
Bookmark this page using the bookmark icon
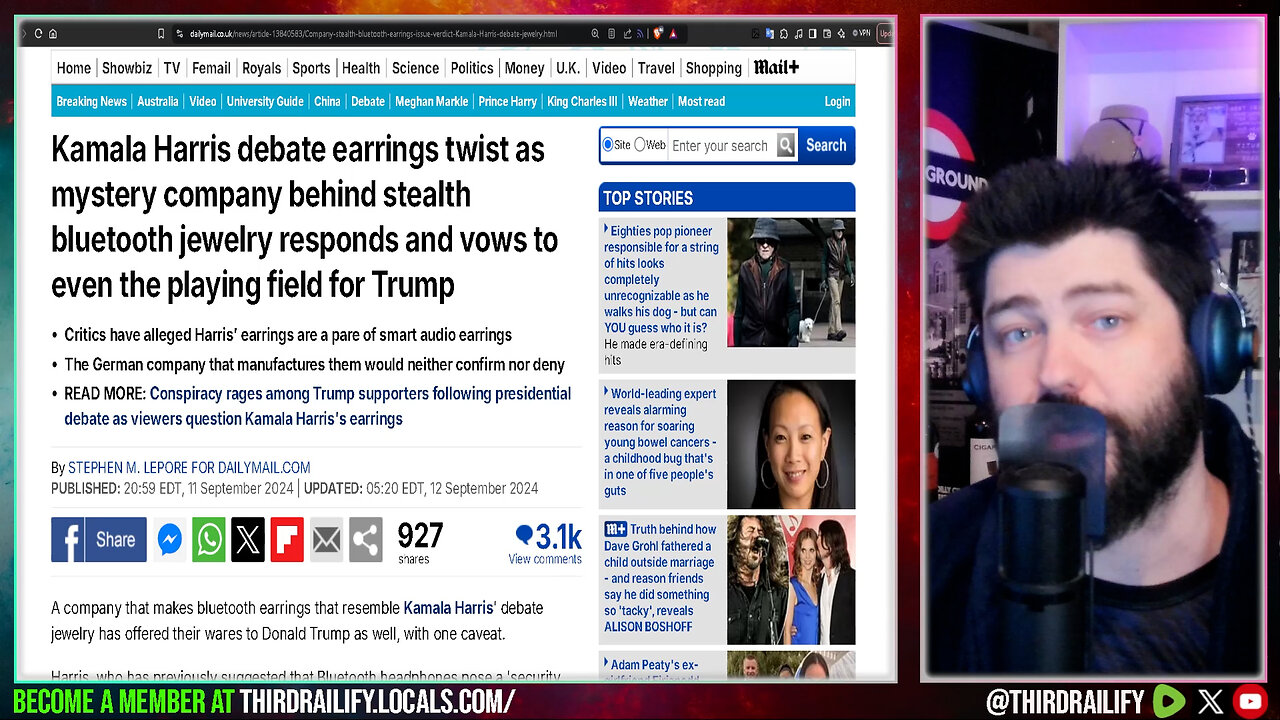click(161, 33)
